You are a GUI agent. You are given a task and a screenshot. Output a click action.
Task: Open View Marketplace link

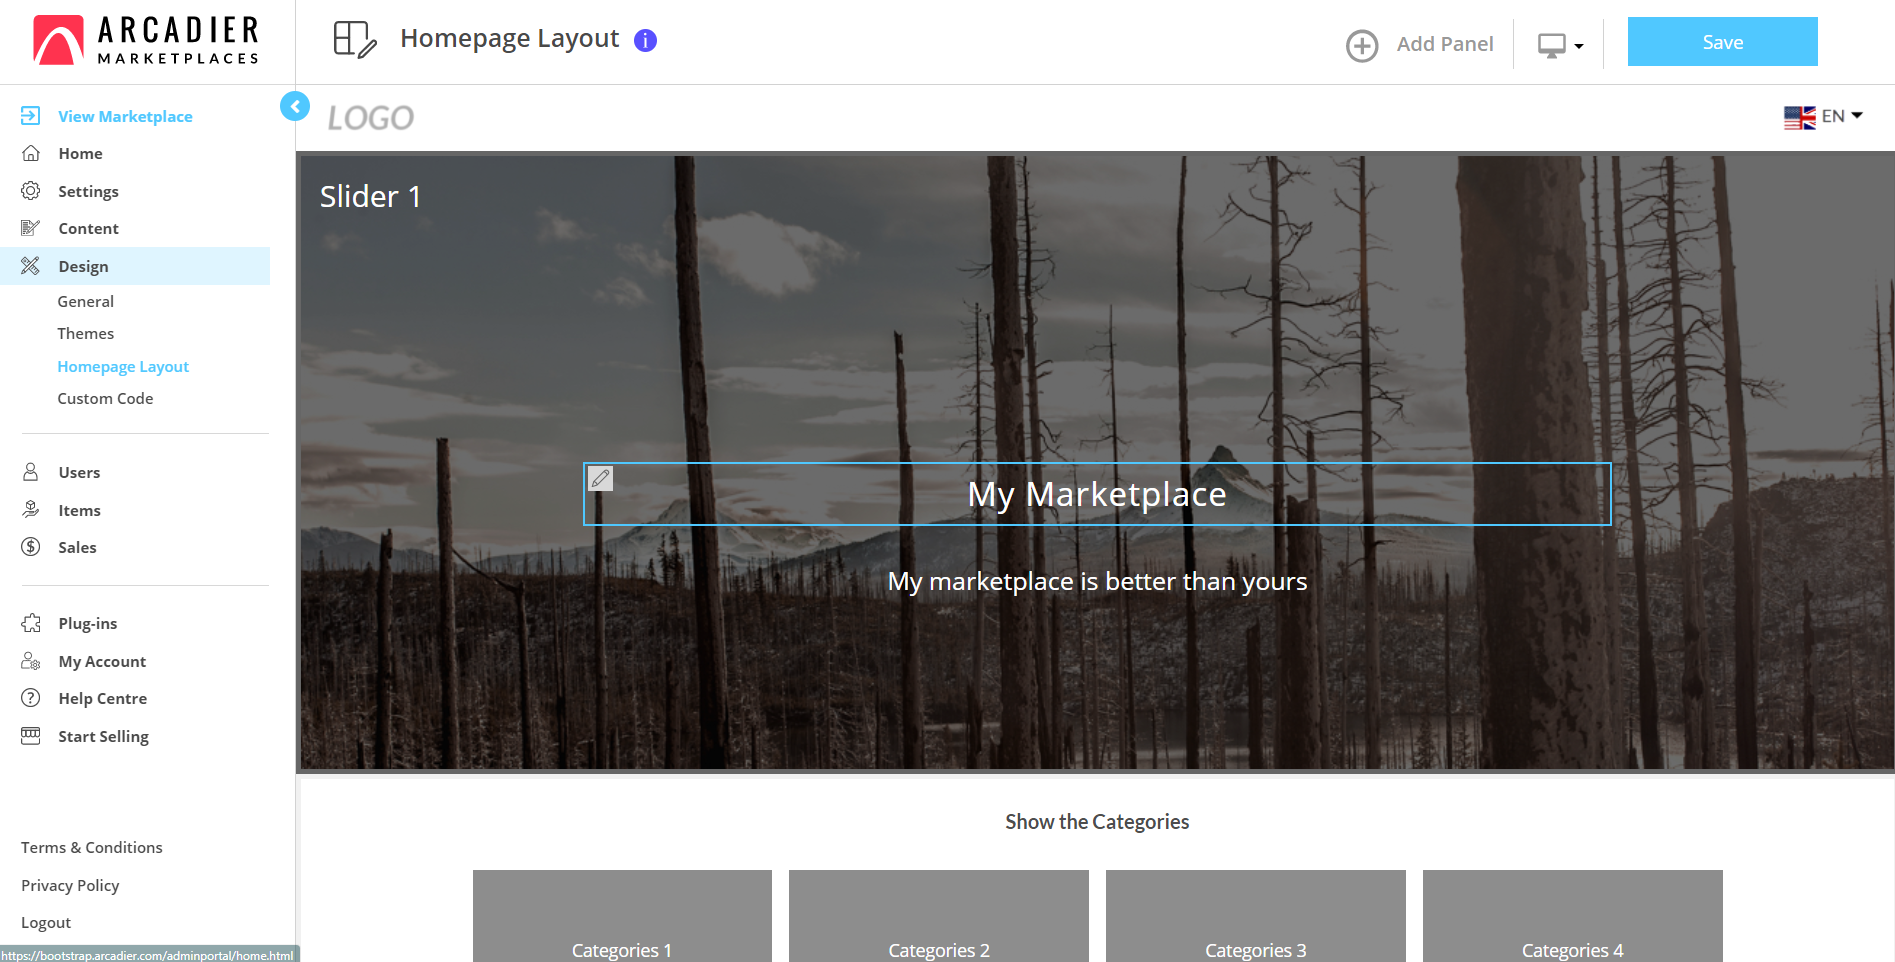[x=125, y=116]
